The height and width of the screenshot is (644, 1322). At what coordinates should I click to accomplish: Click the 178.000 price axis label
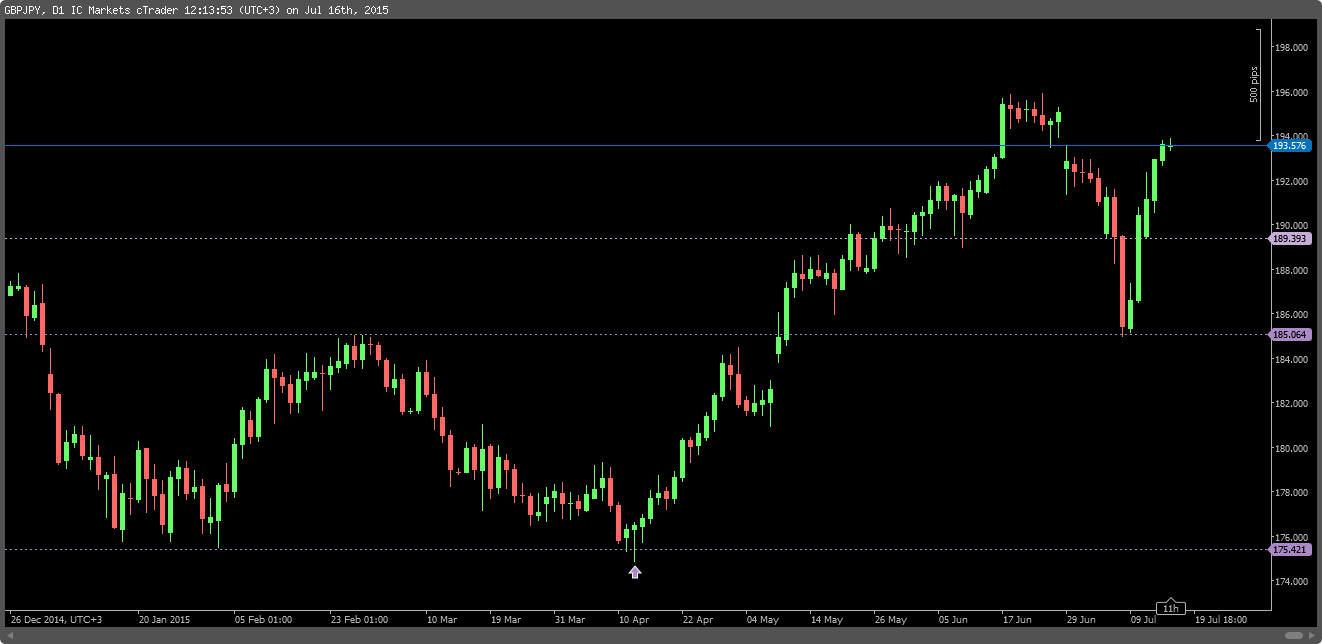pyautogui.click(x=1290, y=492)
